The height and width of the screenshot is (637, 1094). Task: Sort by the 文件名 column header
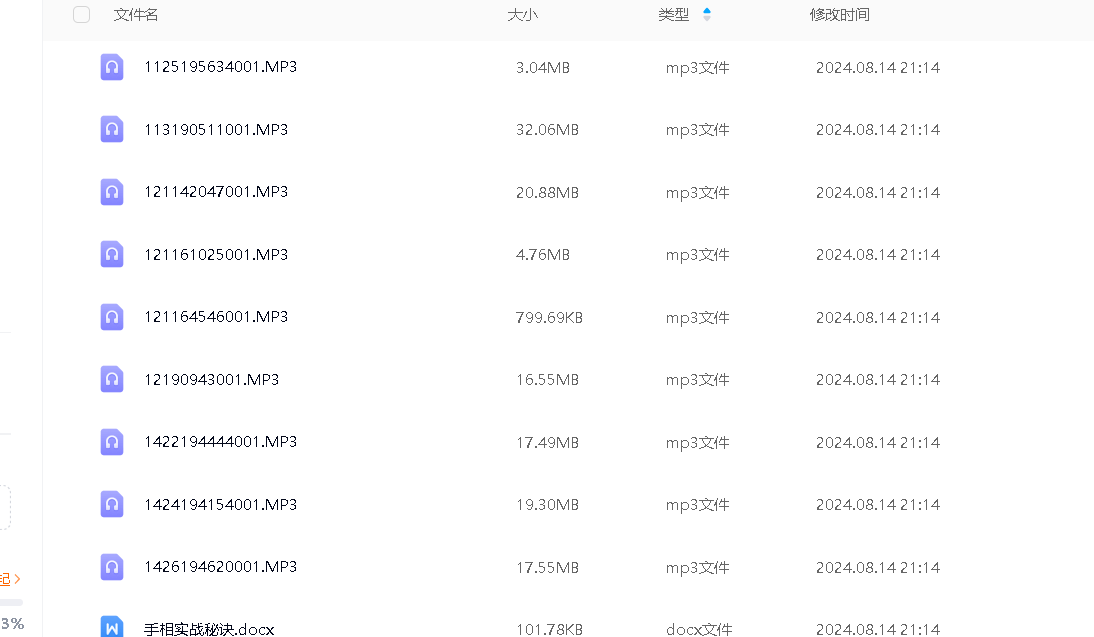pos(136,15)
